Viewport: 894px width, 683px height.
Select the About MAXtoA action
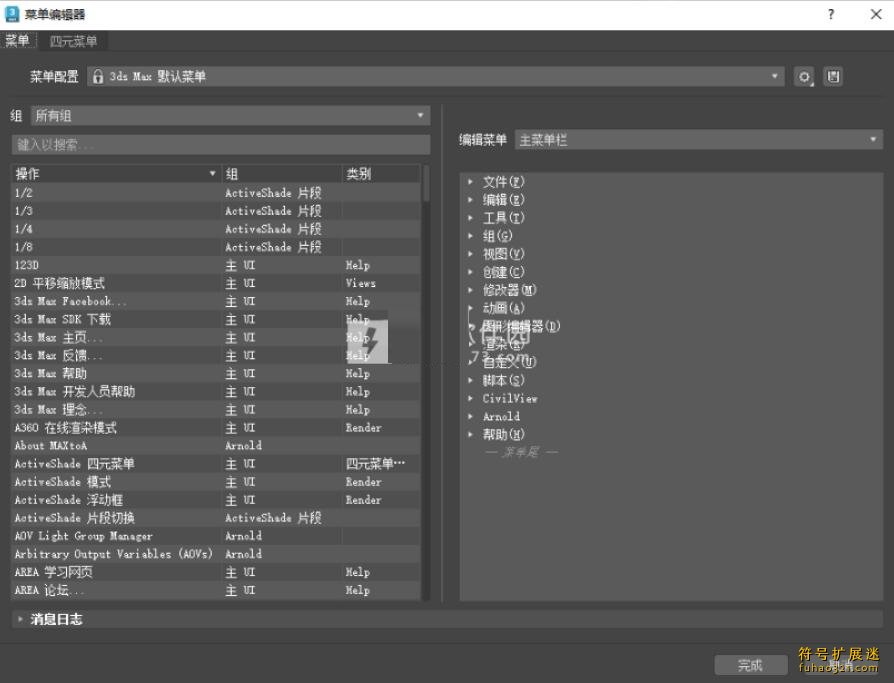(216, 446)
